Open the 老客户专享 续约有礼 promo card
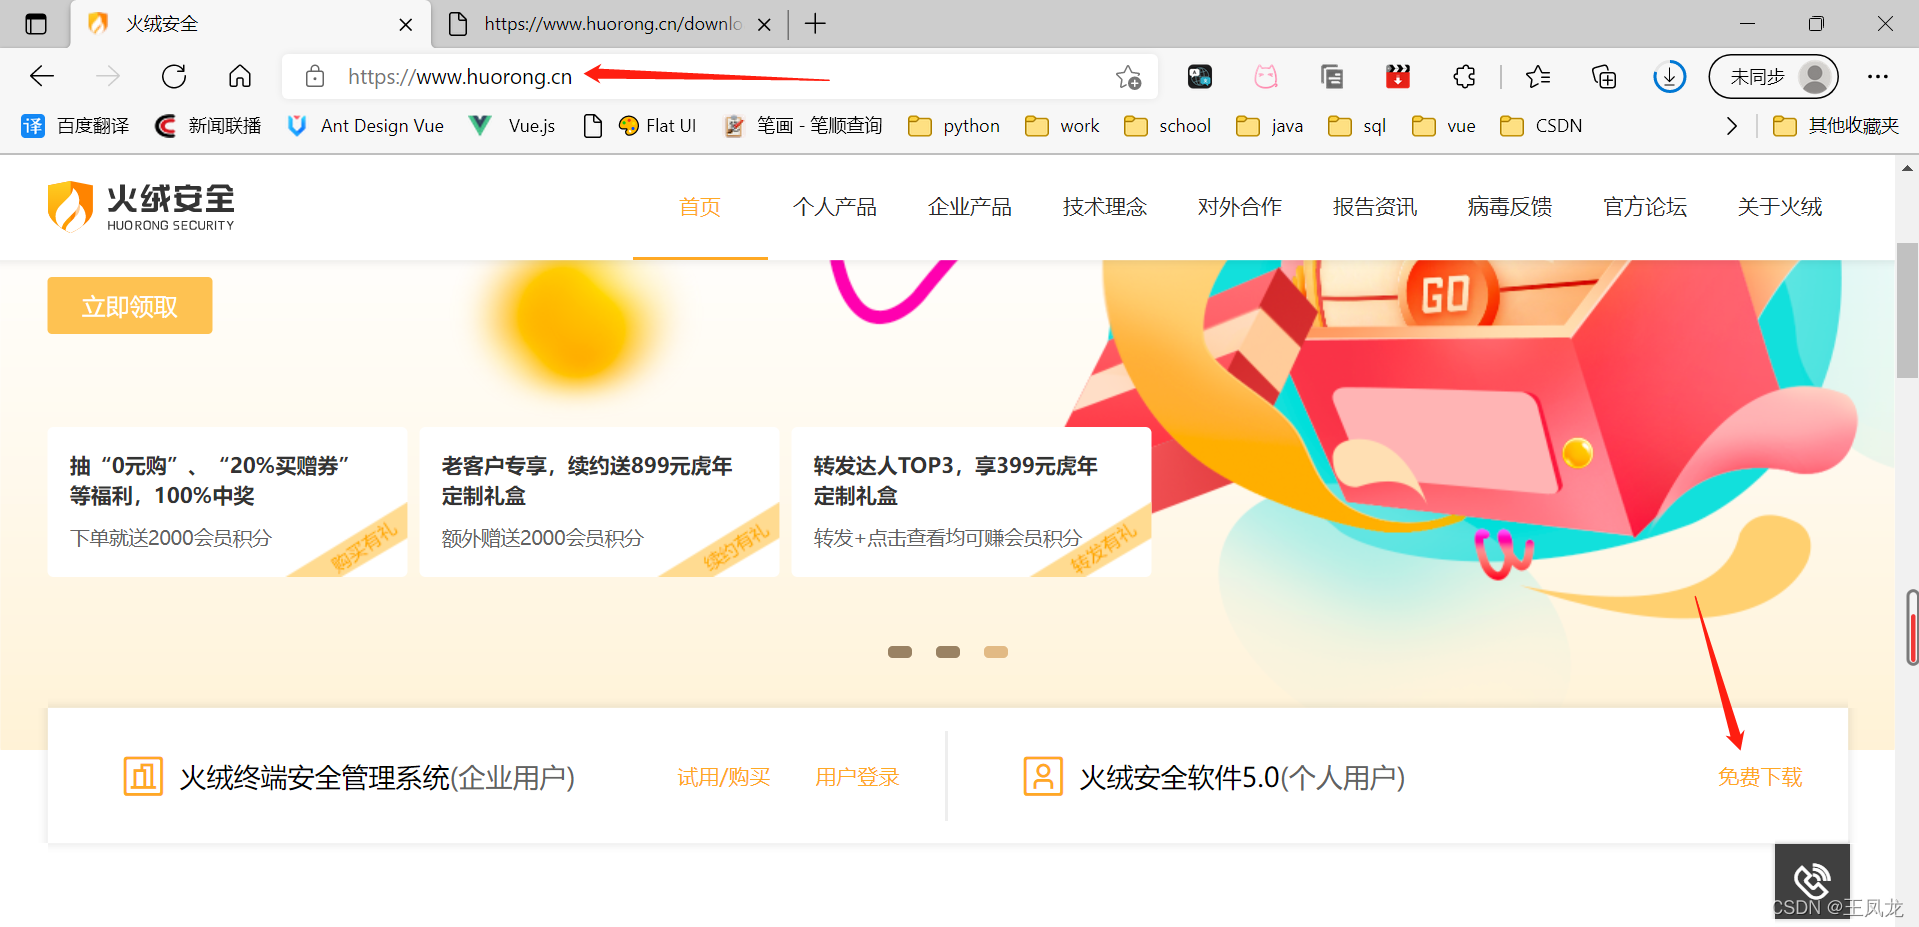The image size is (1919, 927). point(600,502)
